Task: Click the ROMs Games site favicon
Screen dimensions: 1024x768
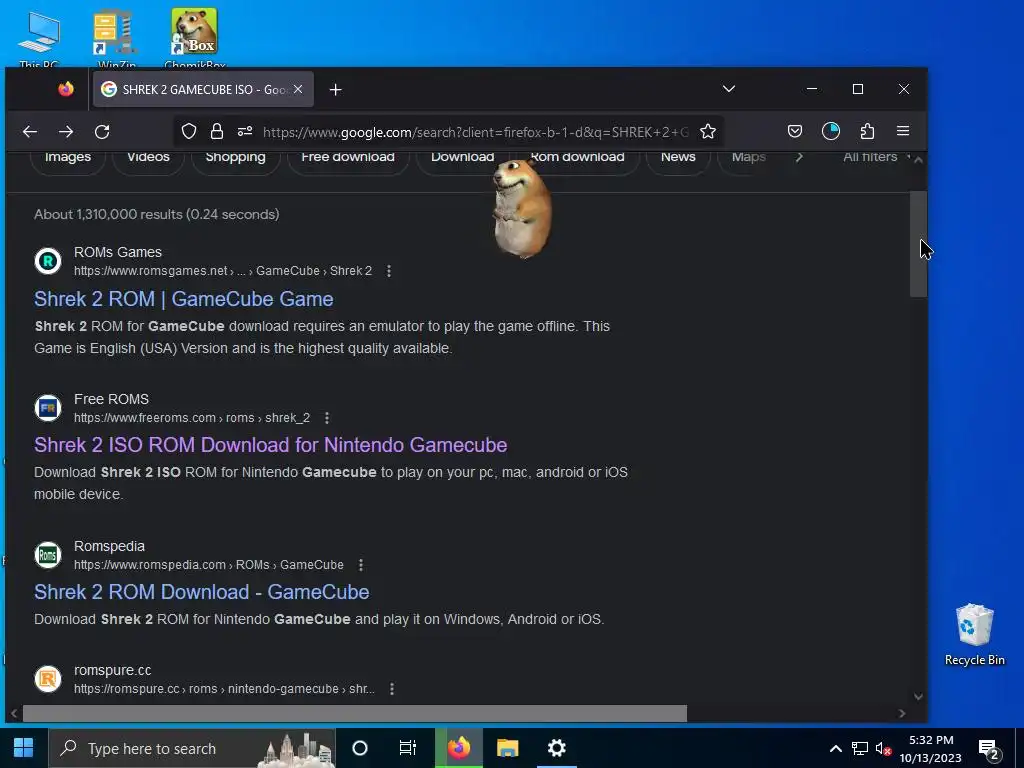Action: click(x=48, y=261)
